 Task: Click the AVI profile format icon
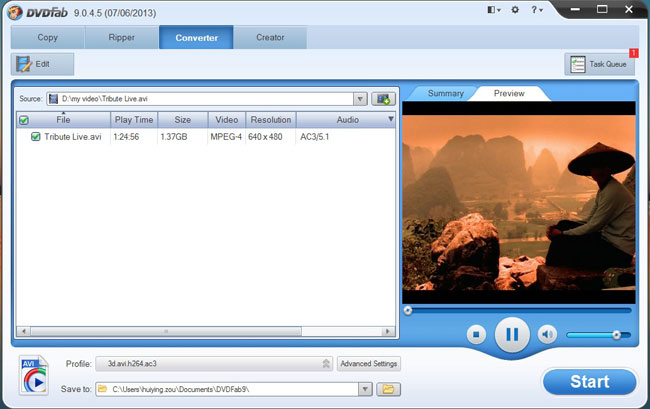[x=34, y=375]
